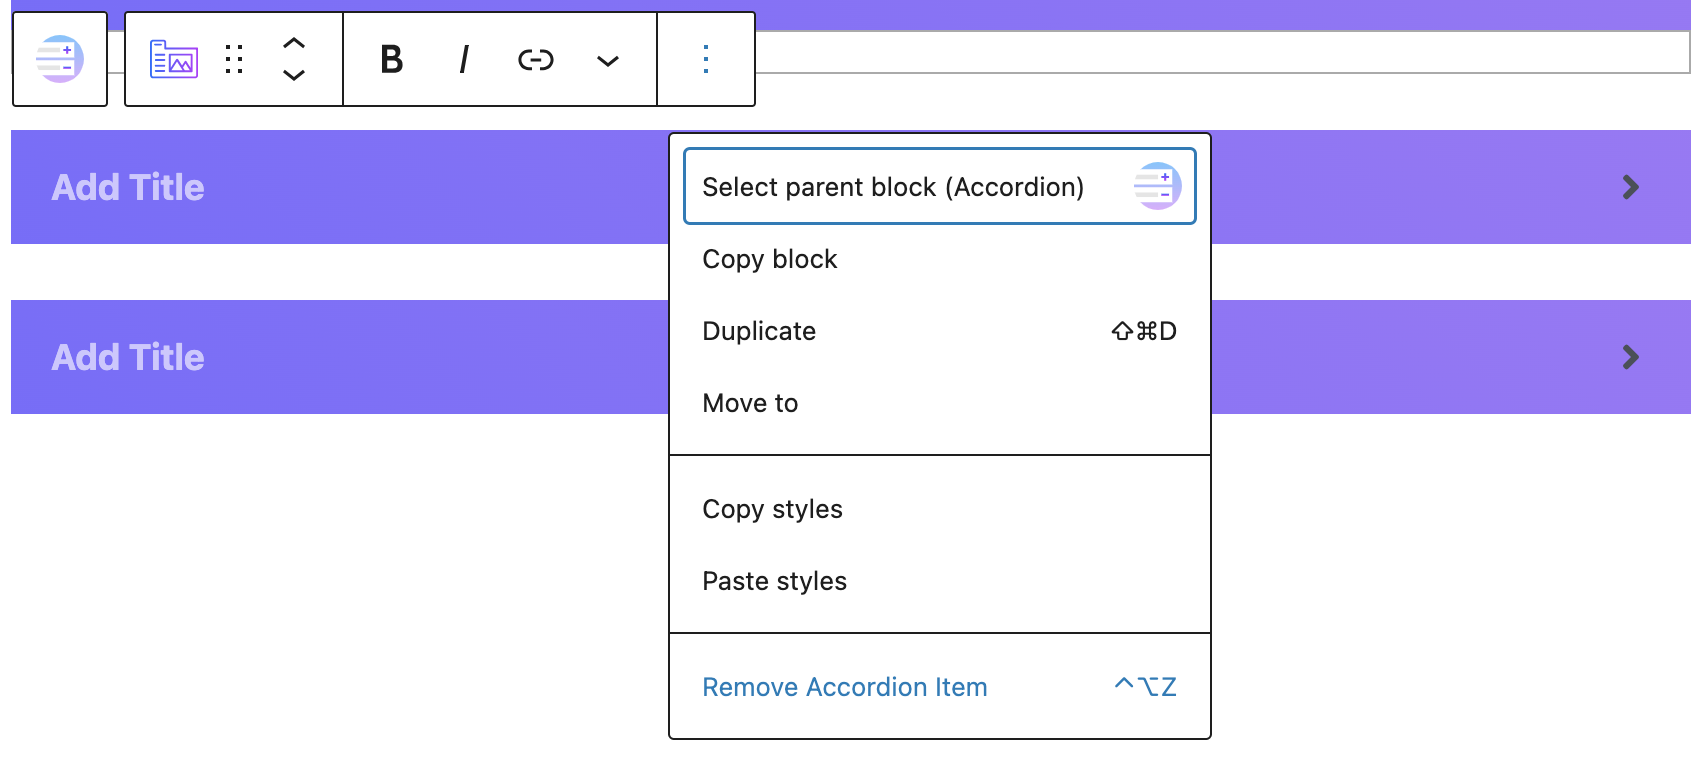Choose Select parent block (Accordion)
1700x770 pixels.
(x=940, y=187)
